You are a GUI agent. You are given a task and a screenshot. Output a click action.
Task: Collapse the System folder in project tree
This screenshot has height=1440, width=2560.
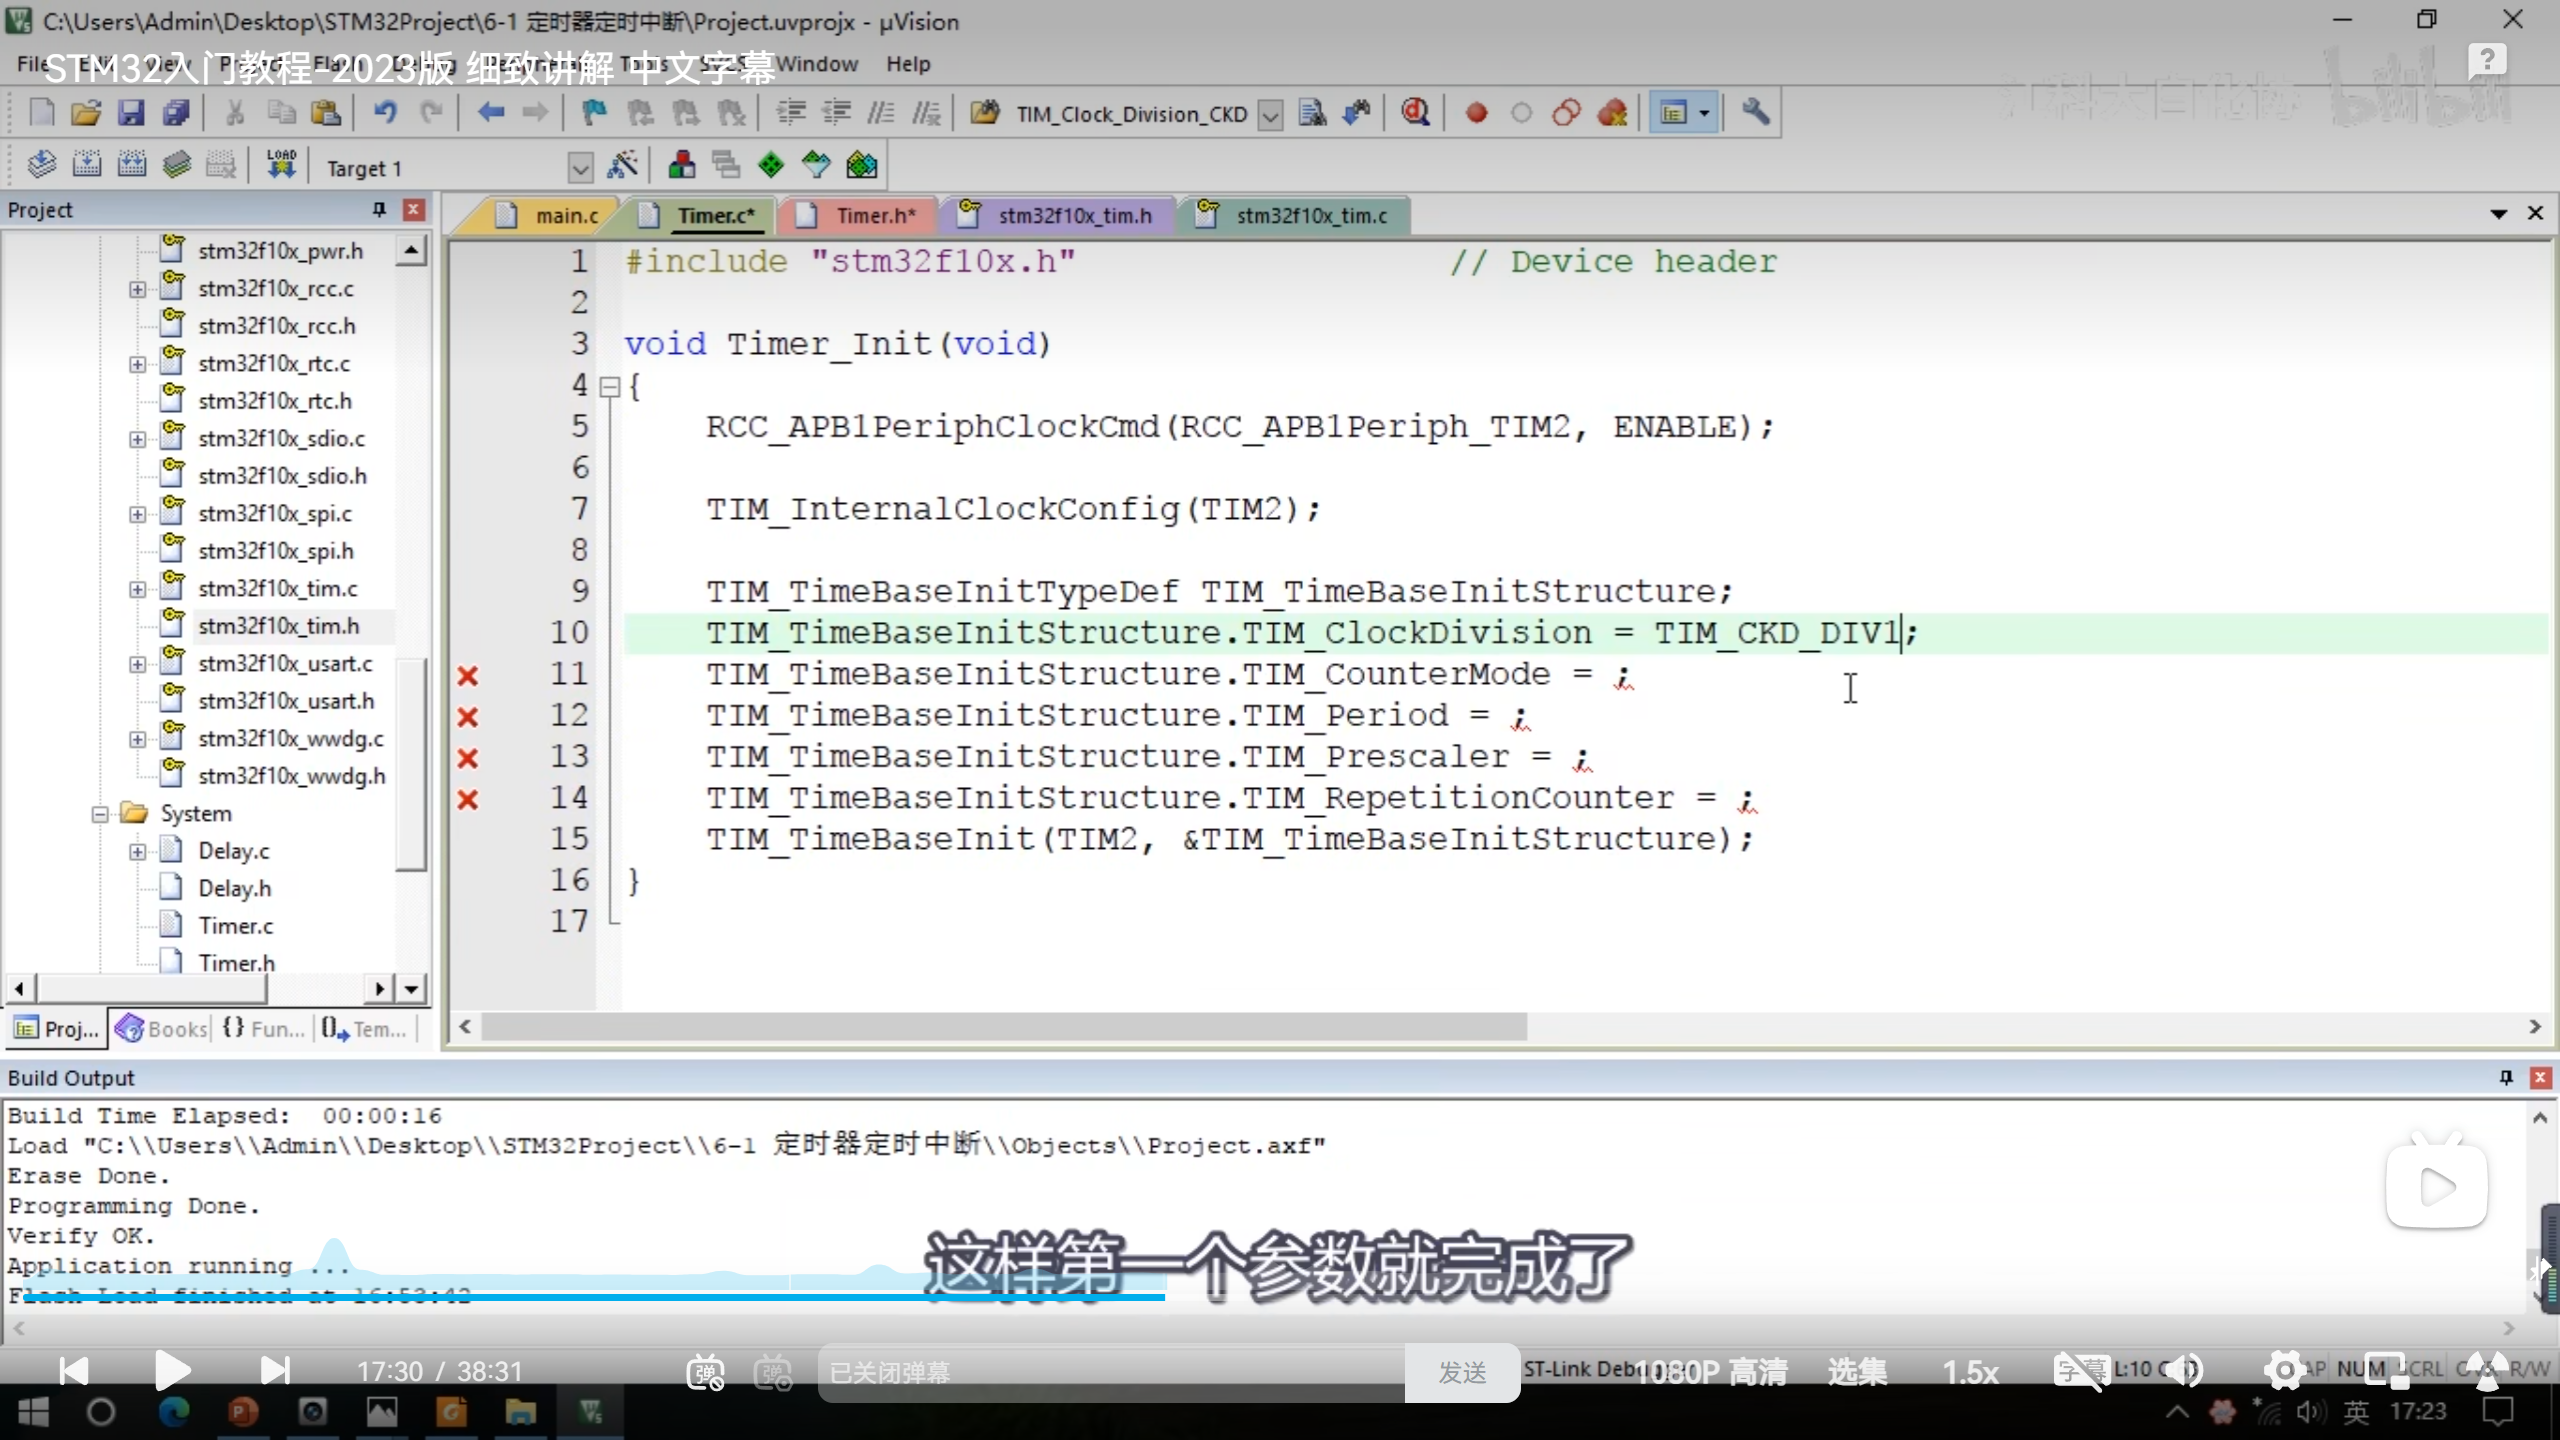click(x=100, y=814)
